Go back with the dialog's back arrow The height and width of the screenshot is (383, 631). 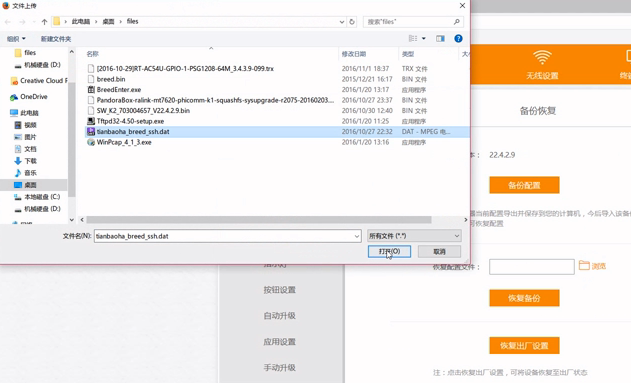[x=8, y=22]
